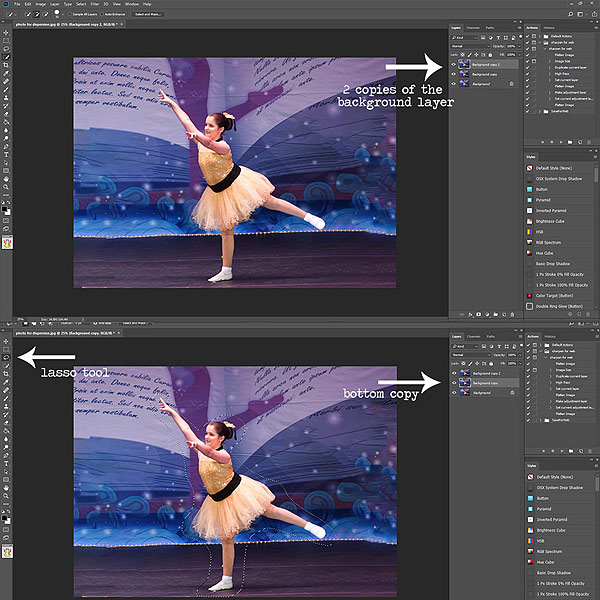The width and height of the screenshot is (600, 600).
Task: Switch to History tab in upper window
Action: pos(549,28)
